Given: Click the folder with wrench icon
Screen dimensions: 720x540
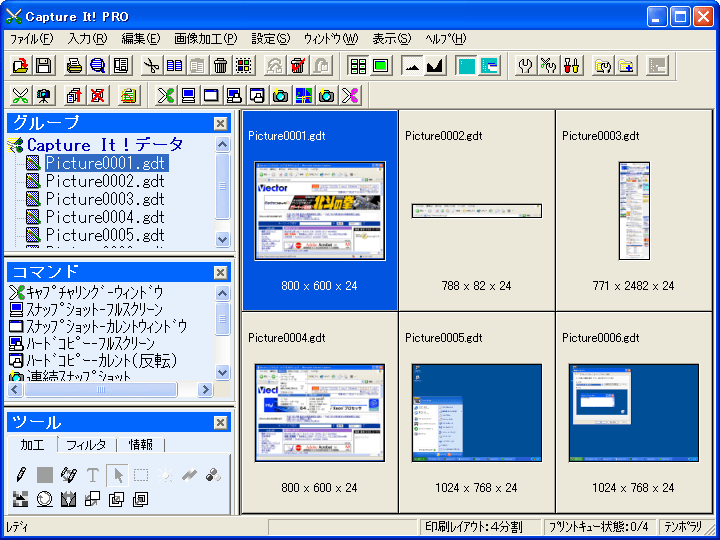Looking at the screenshot, I should tap(602, 66).
